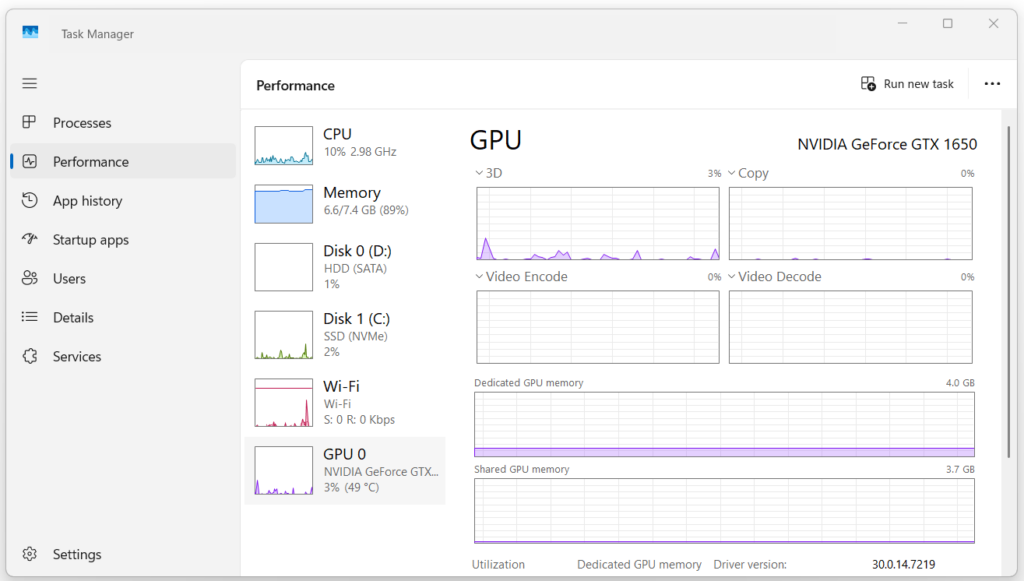This screenshot has height=581, width=1024.
Task: Select Disk 1 (C:) thumbnail graph
Action: 283,335
